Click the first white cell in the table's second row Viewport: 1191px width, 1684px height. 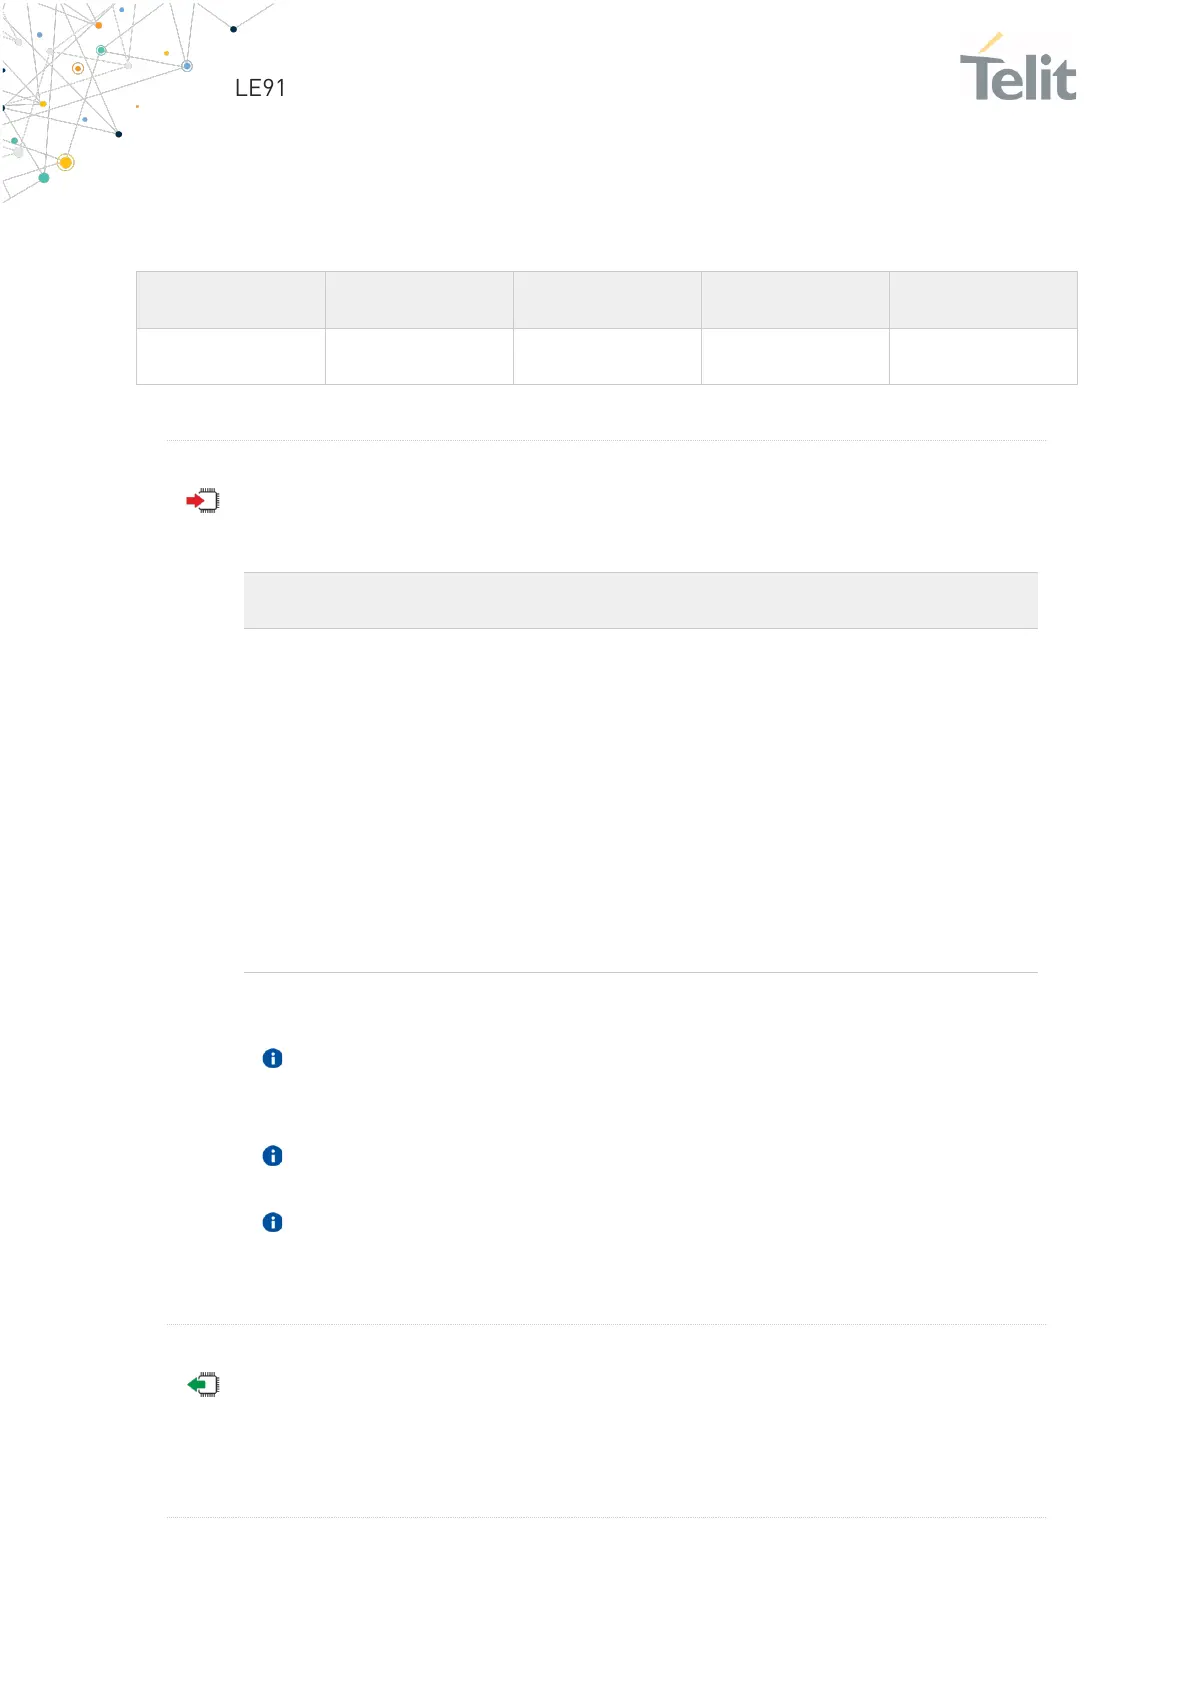(x=231, y=356)
